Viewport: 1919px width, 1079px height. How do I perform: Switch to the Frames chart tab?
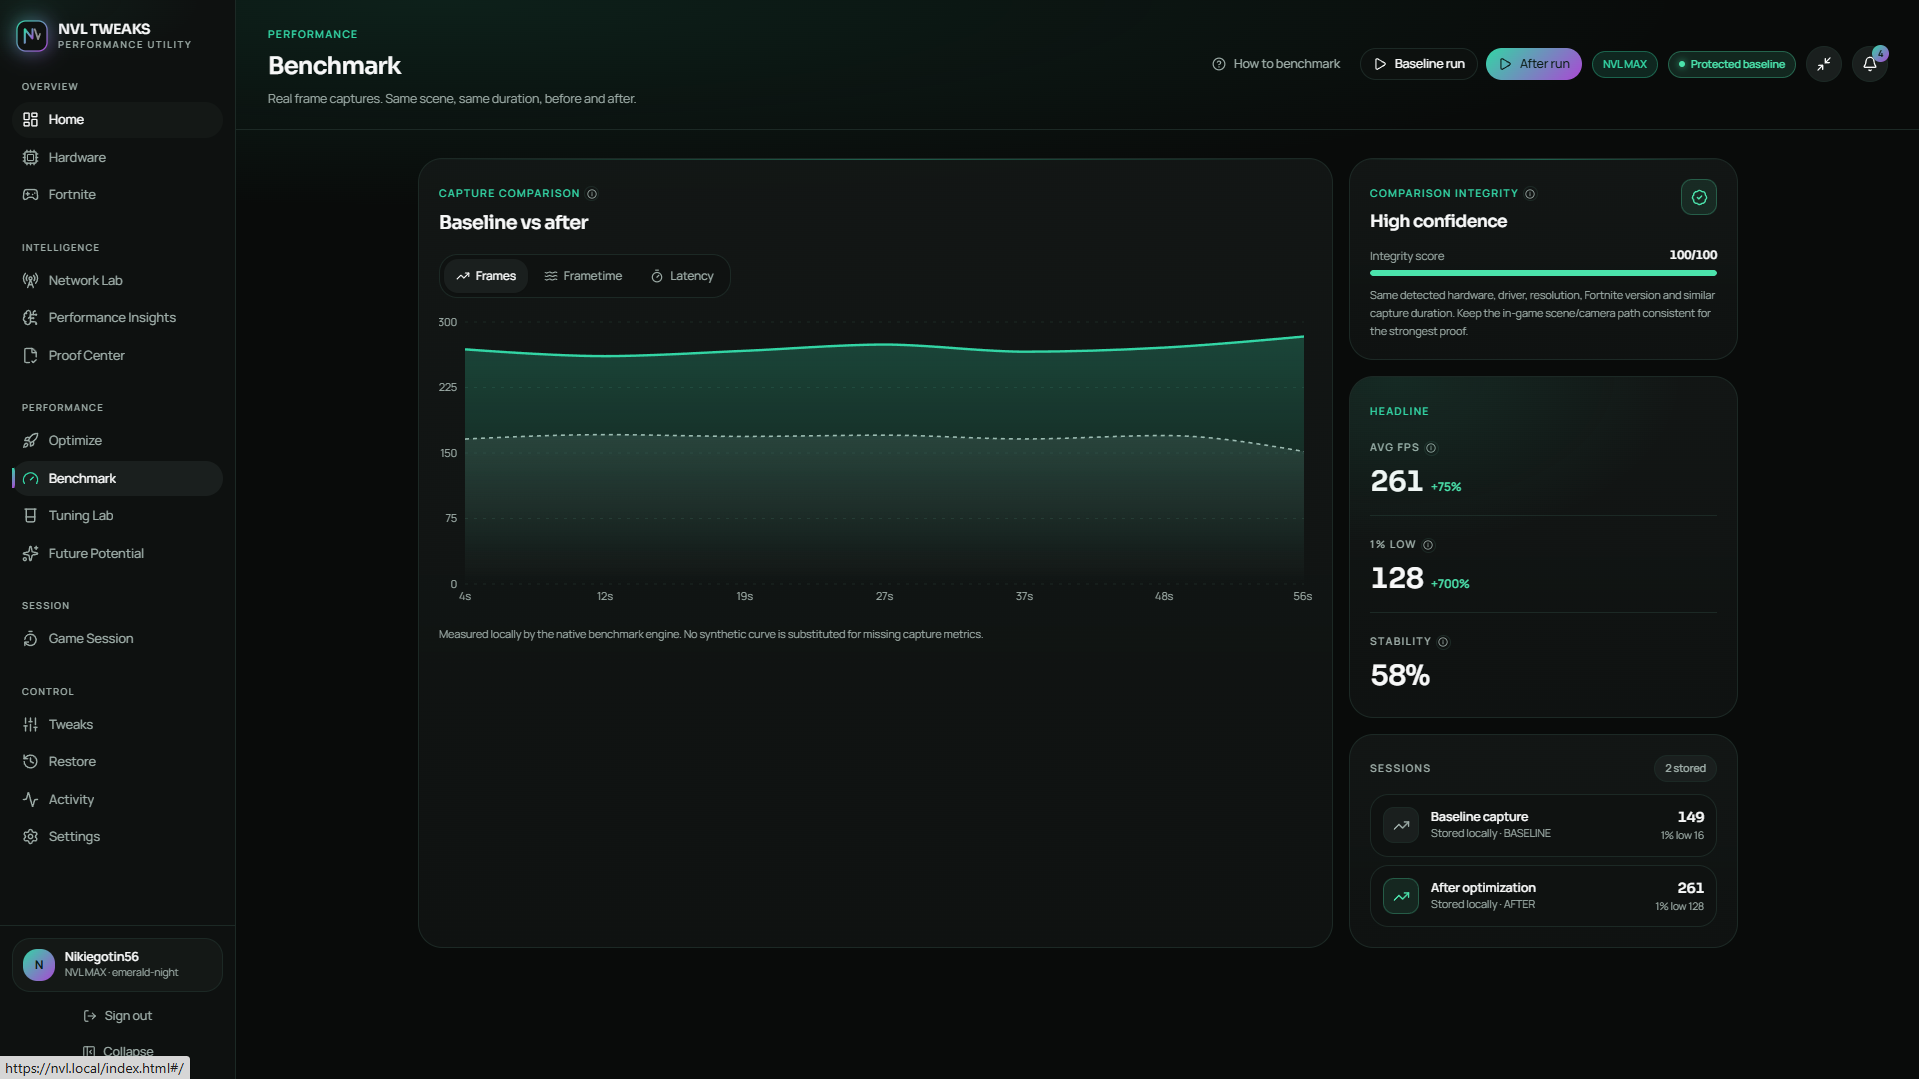click(x=486, y=276)
